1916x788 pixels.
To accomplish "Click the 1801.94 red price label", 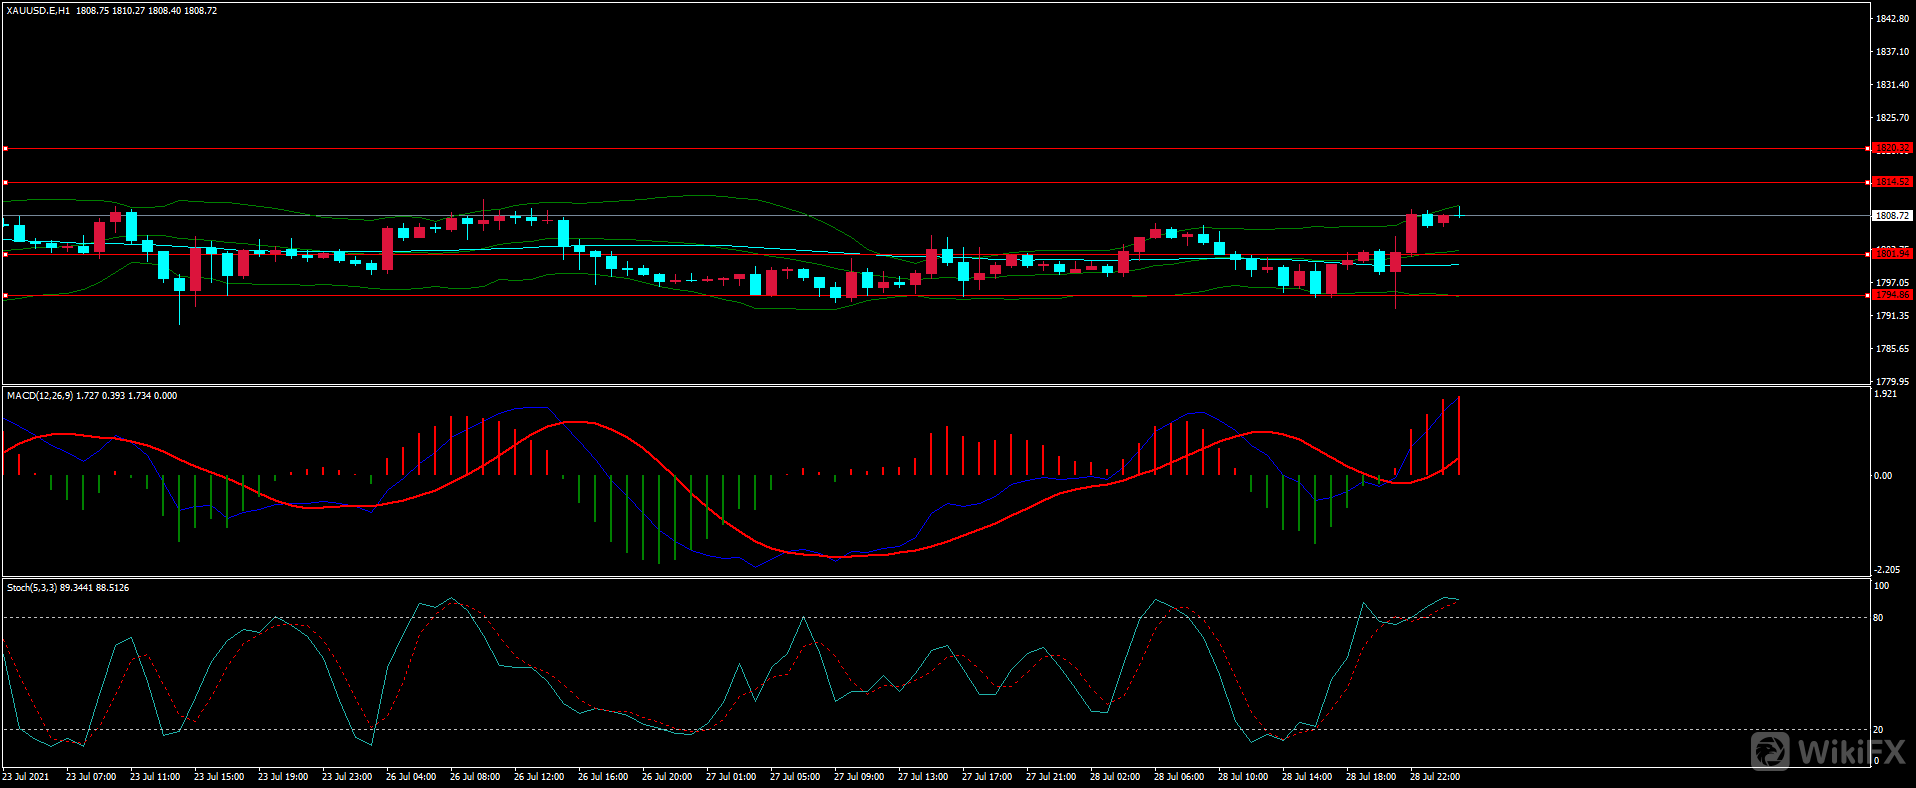I will pyautogui.click(x=1891, y=254).
